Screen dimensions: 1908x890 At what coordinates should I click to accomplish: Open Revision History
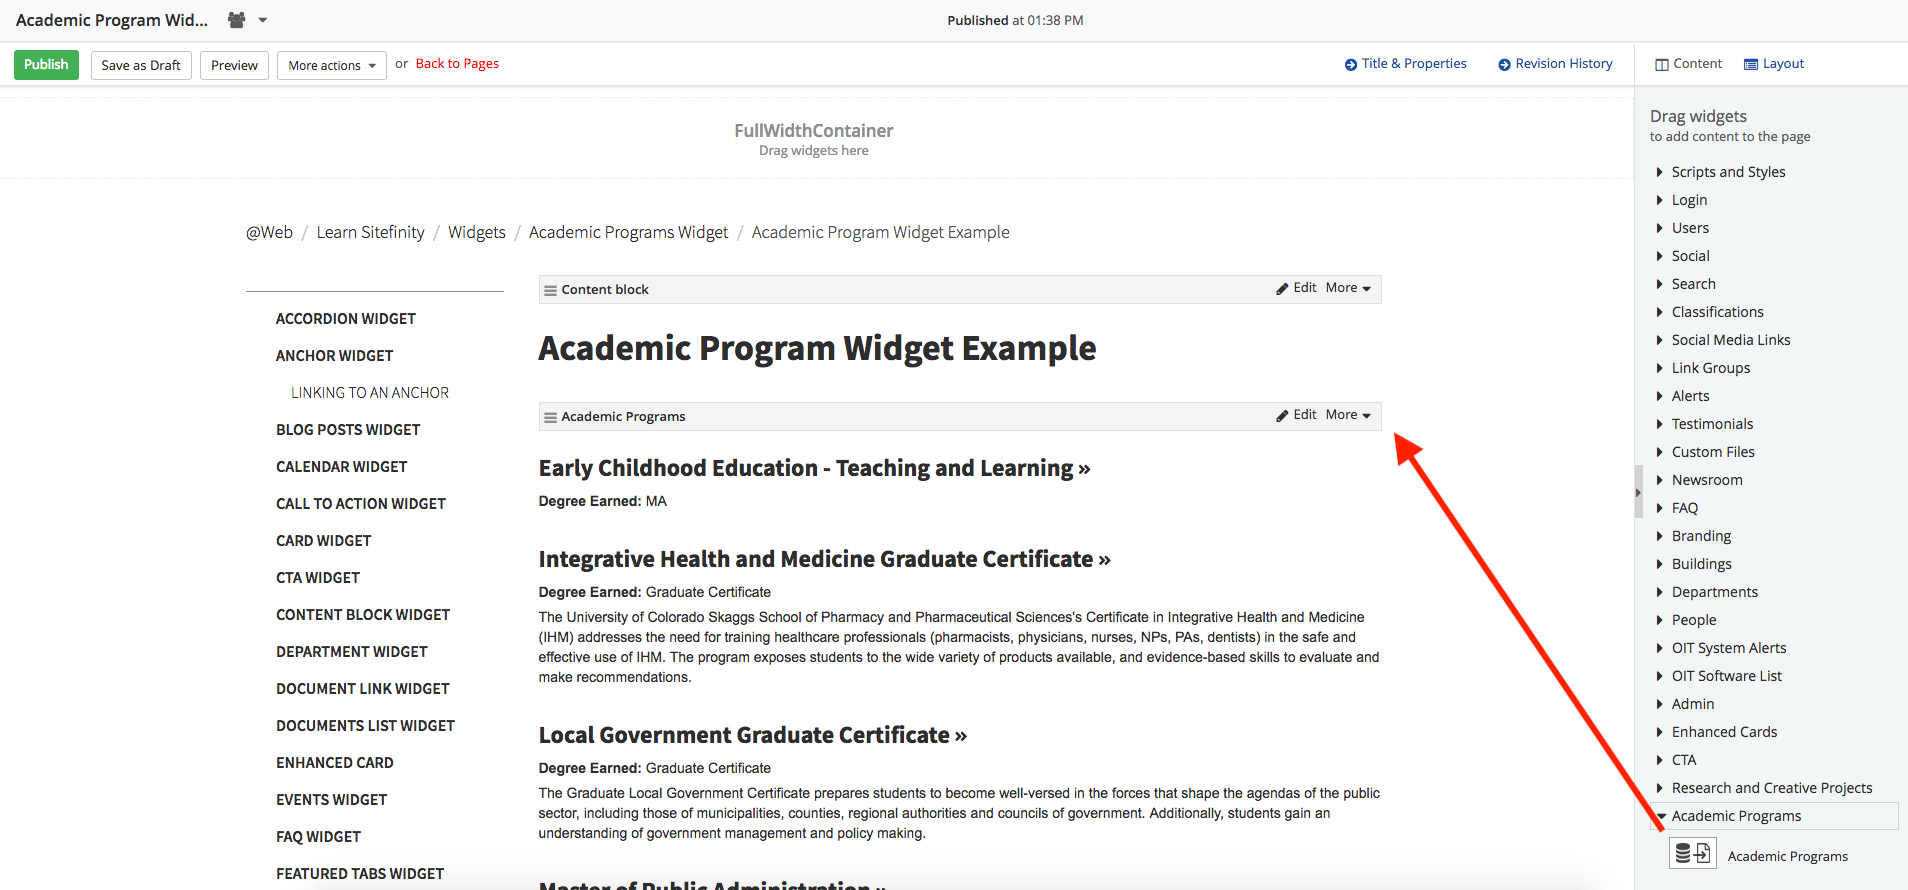1564,63
